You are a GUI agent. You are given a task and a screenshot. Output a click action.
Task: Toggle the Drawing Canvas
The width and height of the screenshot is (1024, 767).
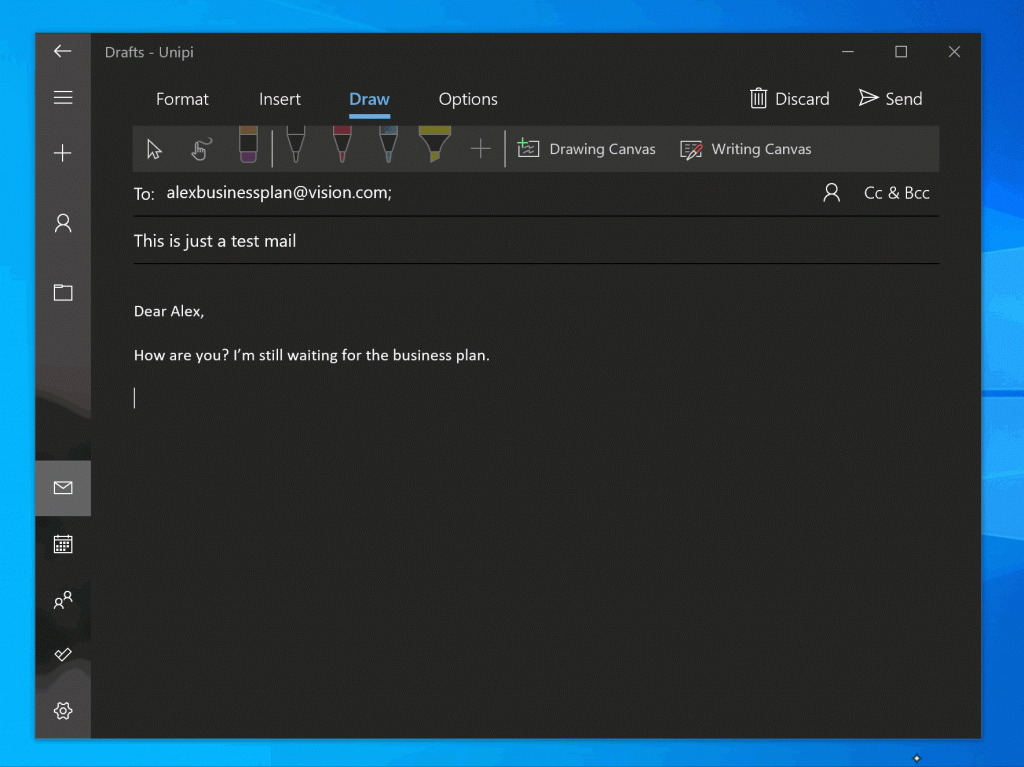(588, 148)
